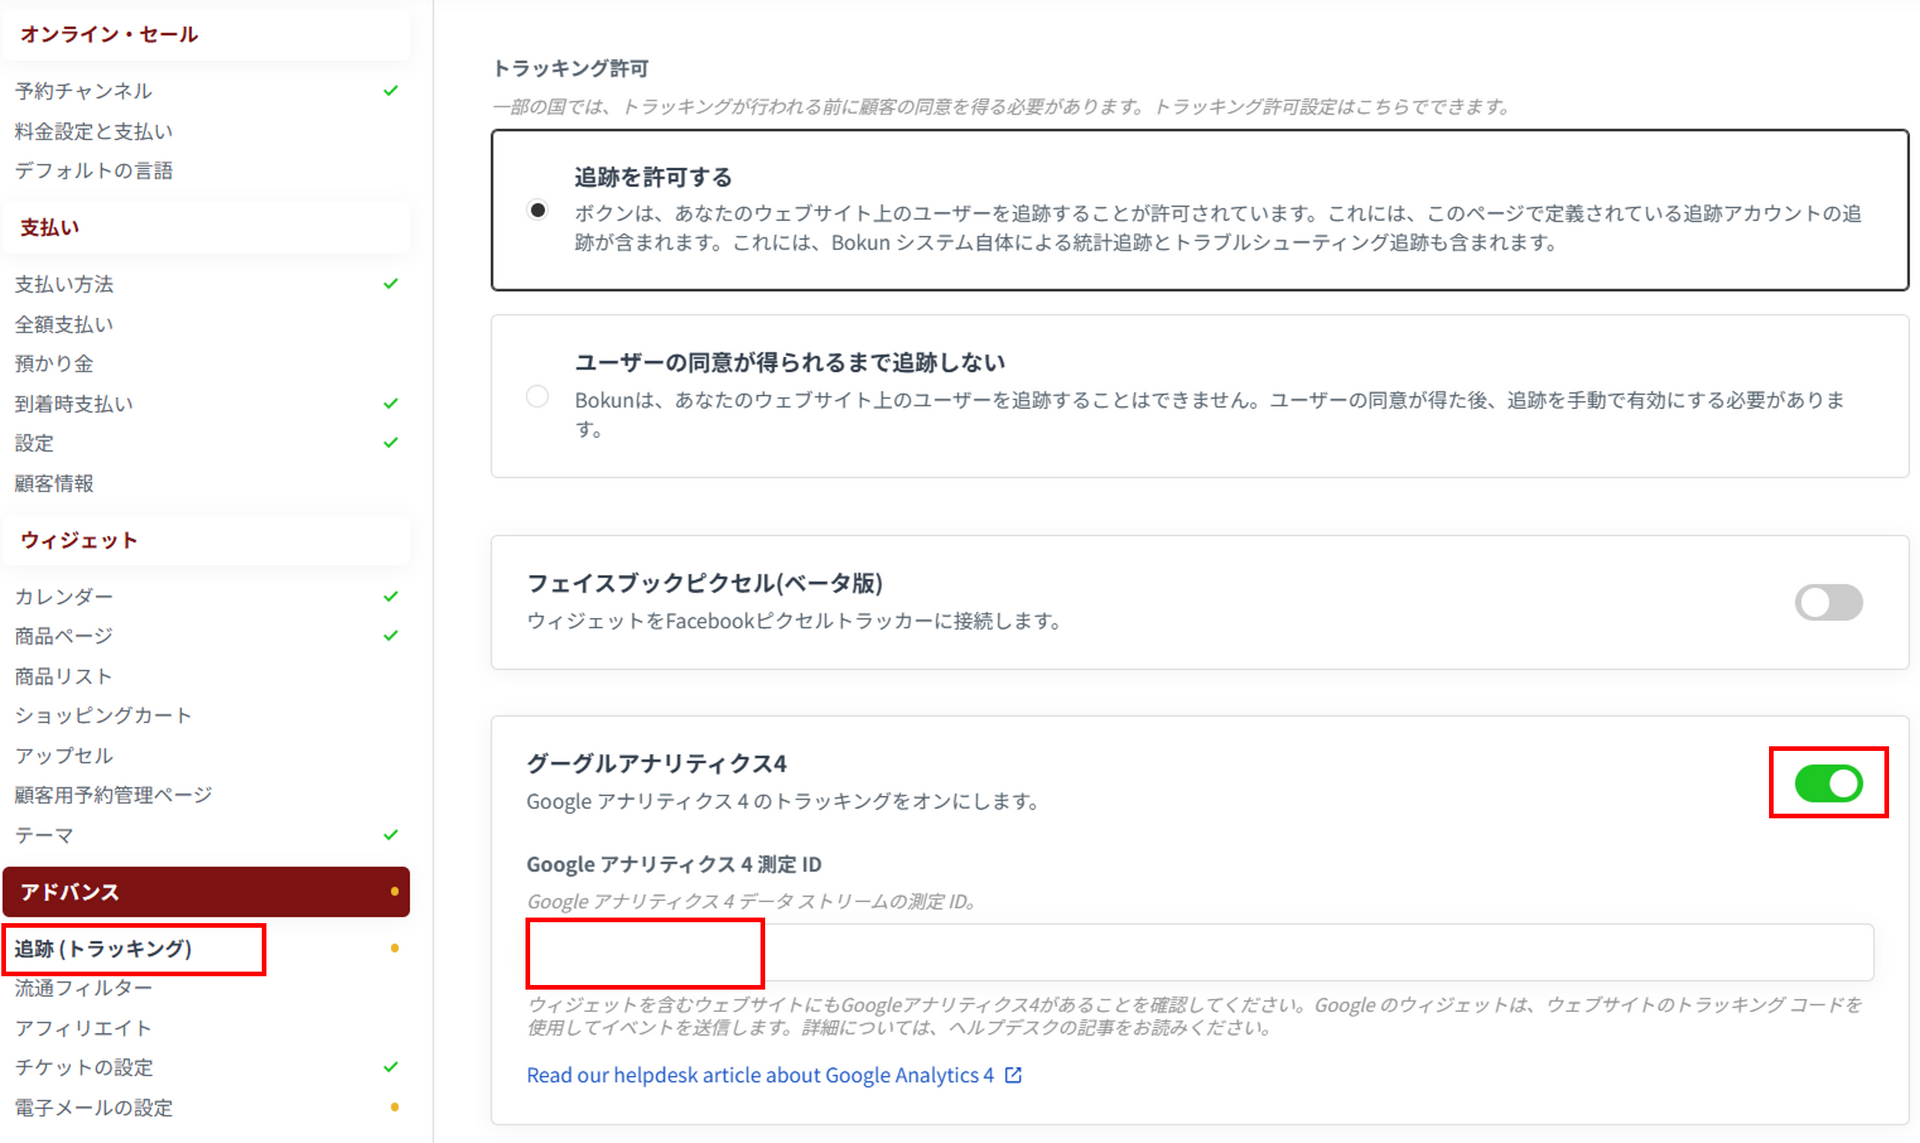The width and height of the screenshot is (1920, 1143).
Task: Select the 追跡を許可する radio option
Action: 538,210
